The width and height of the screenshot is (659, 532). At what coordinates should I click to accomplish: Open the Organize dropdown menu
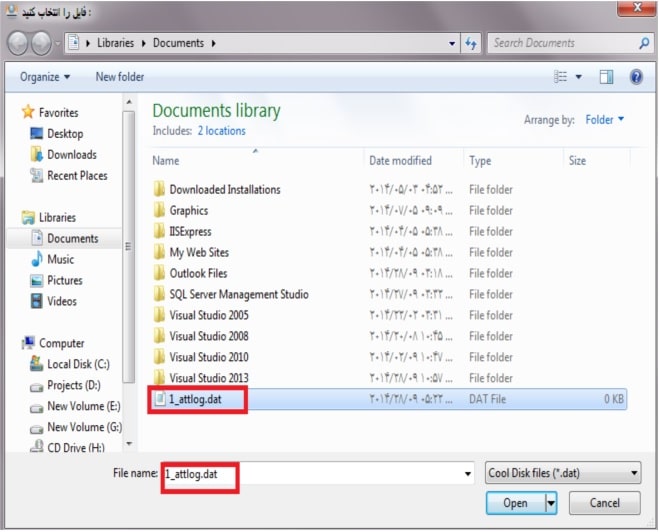44,77
